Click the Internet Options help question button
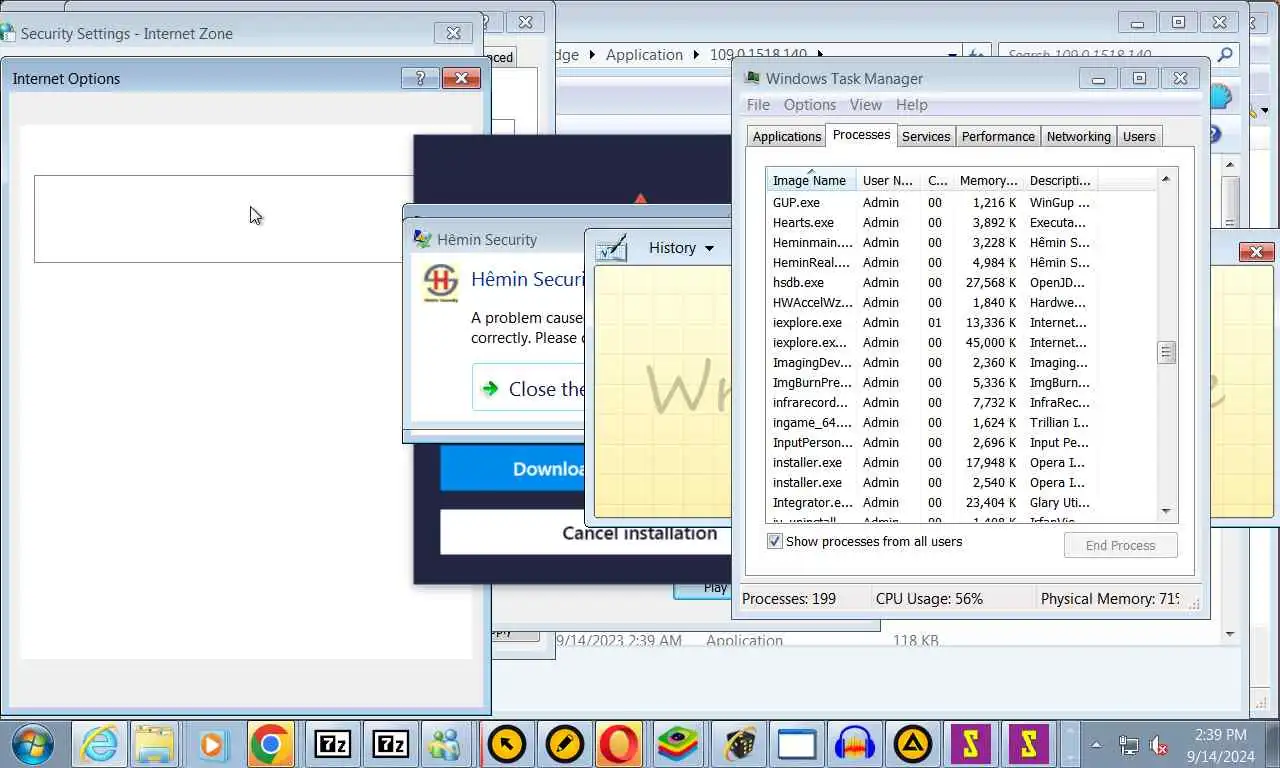 pos(420,78)
